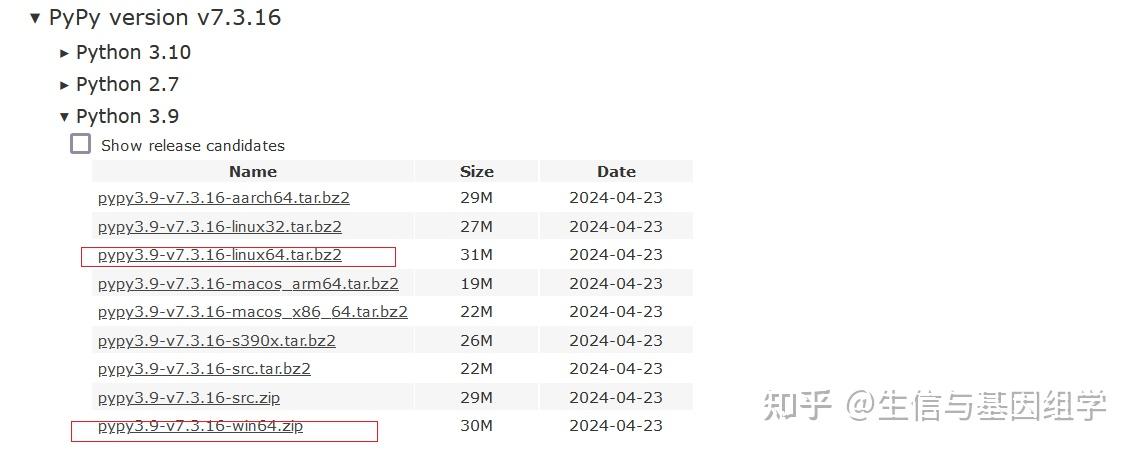Collapse the PyPy version v7.3.16 section

(x=35, y=18)
